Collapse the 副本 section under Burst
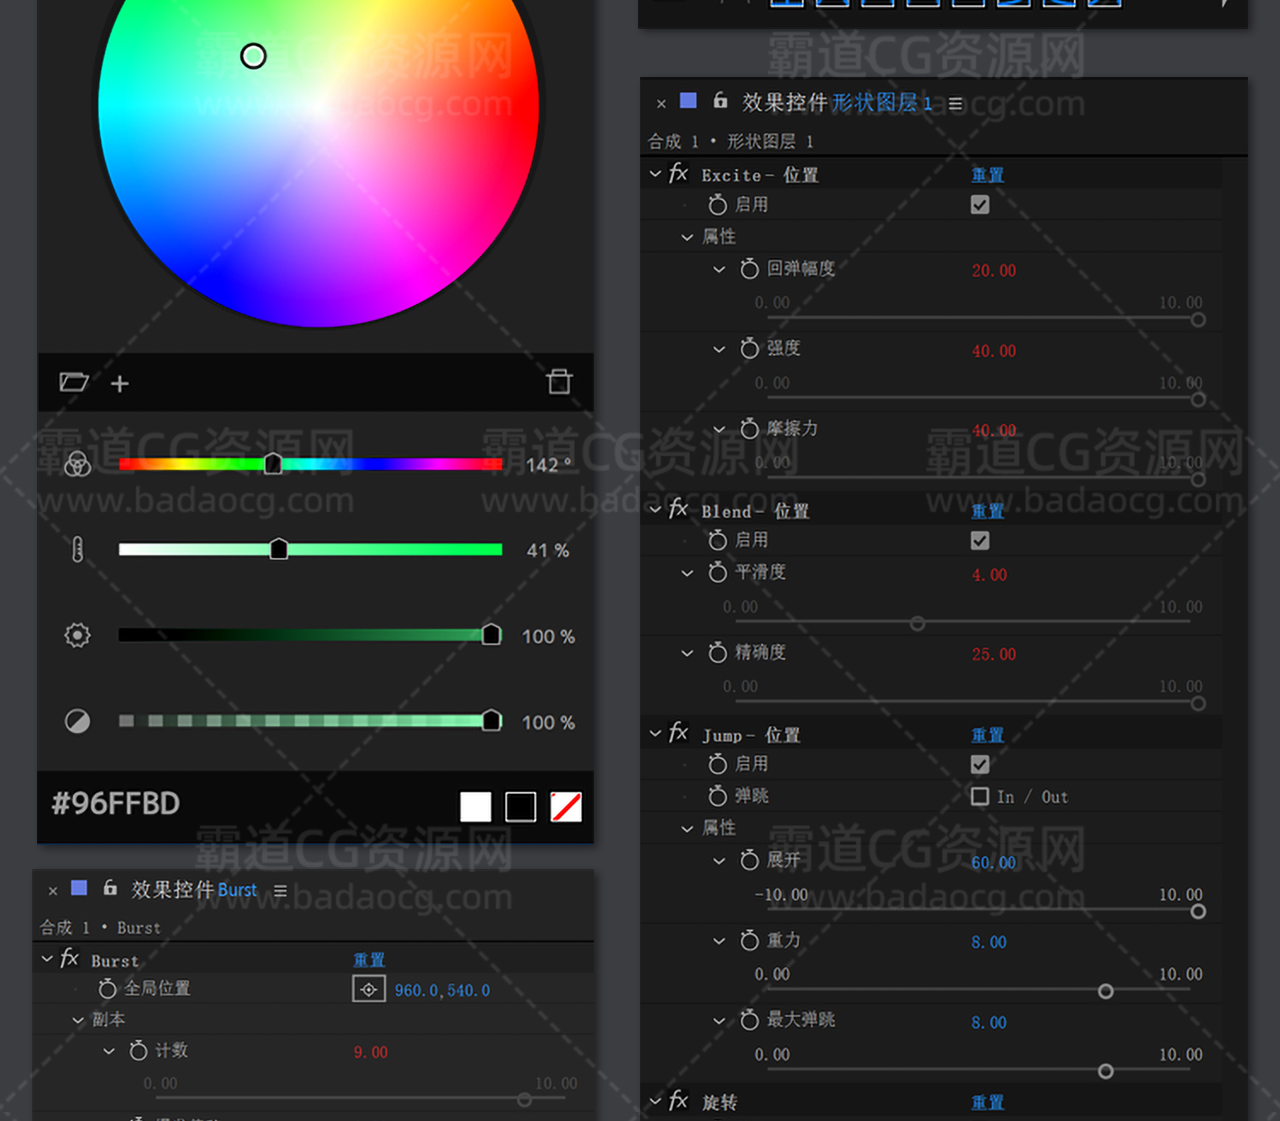This screenshot has width=1280, height=1121. (x=78, y=1020)
